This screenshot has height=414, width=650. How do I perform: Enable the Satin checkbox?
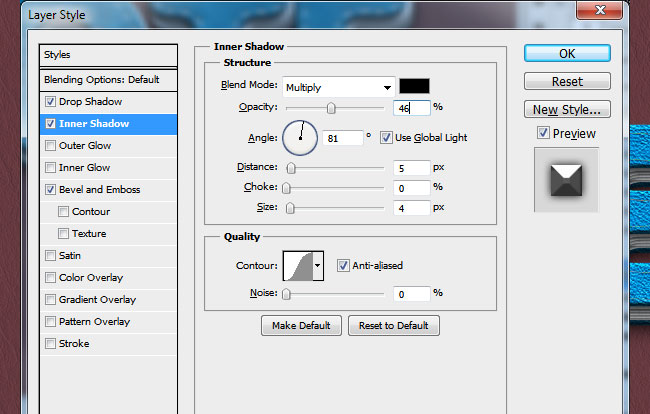pos(51,255)
